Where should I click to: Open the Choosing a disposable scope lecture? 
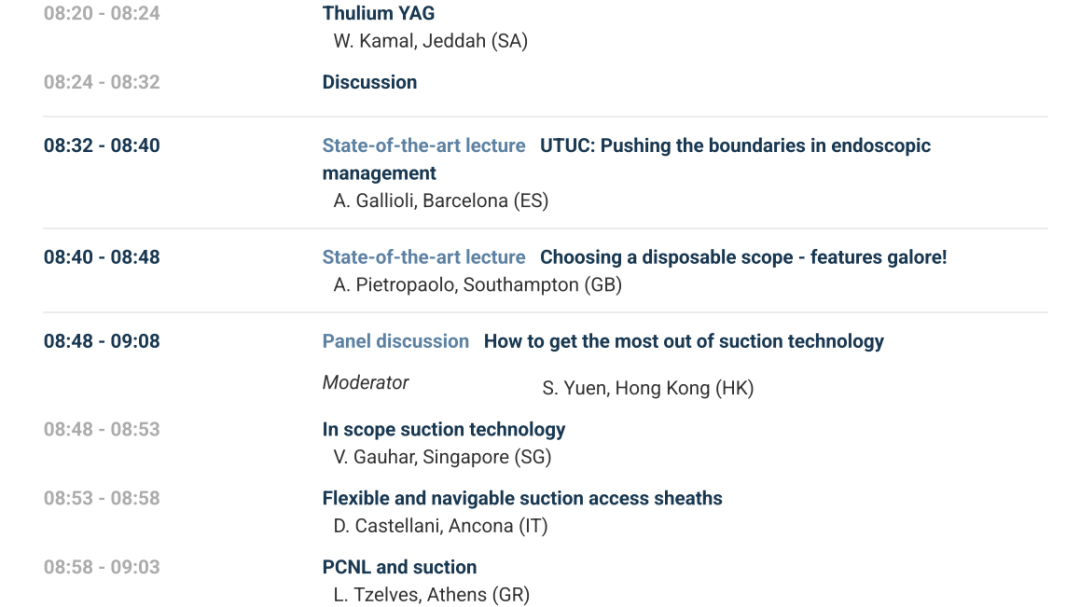[743, 257]
